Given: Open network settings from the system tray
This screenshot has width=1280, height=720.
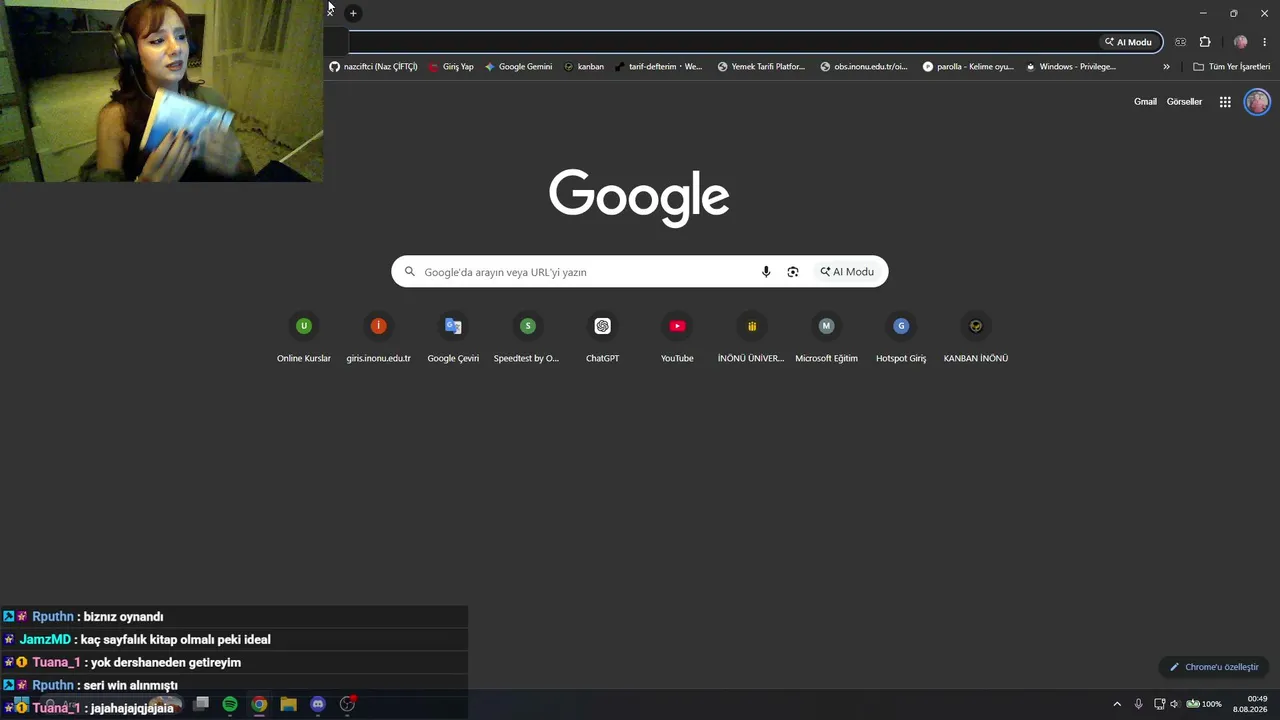Looking at the screenshot, I should [1159, 704].
